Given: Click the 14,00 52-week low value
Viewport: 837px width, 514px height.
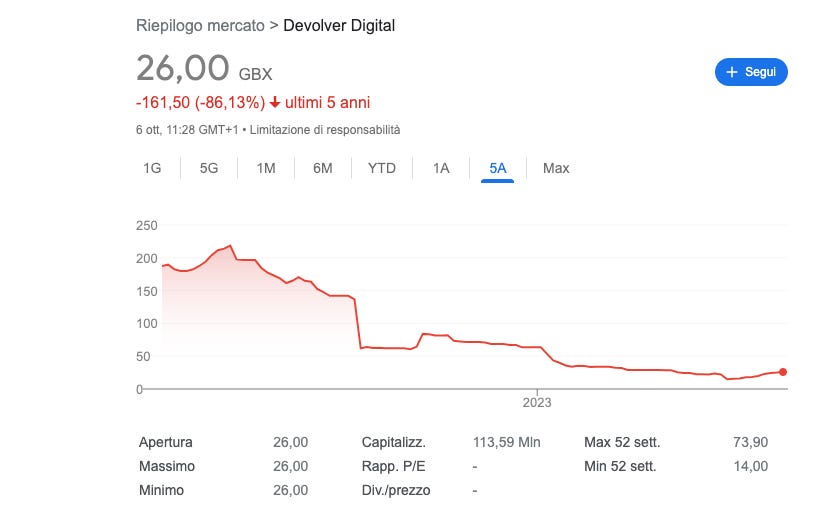Looking at the screenshot, I should click(x=750, y=466).
